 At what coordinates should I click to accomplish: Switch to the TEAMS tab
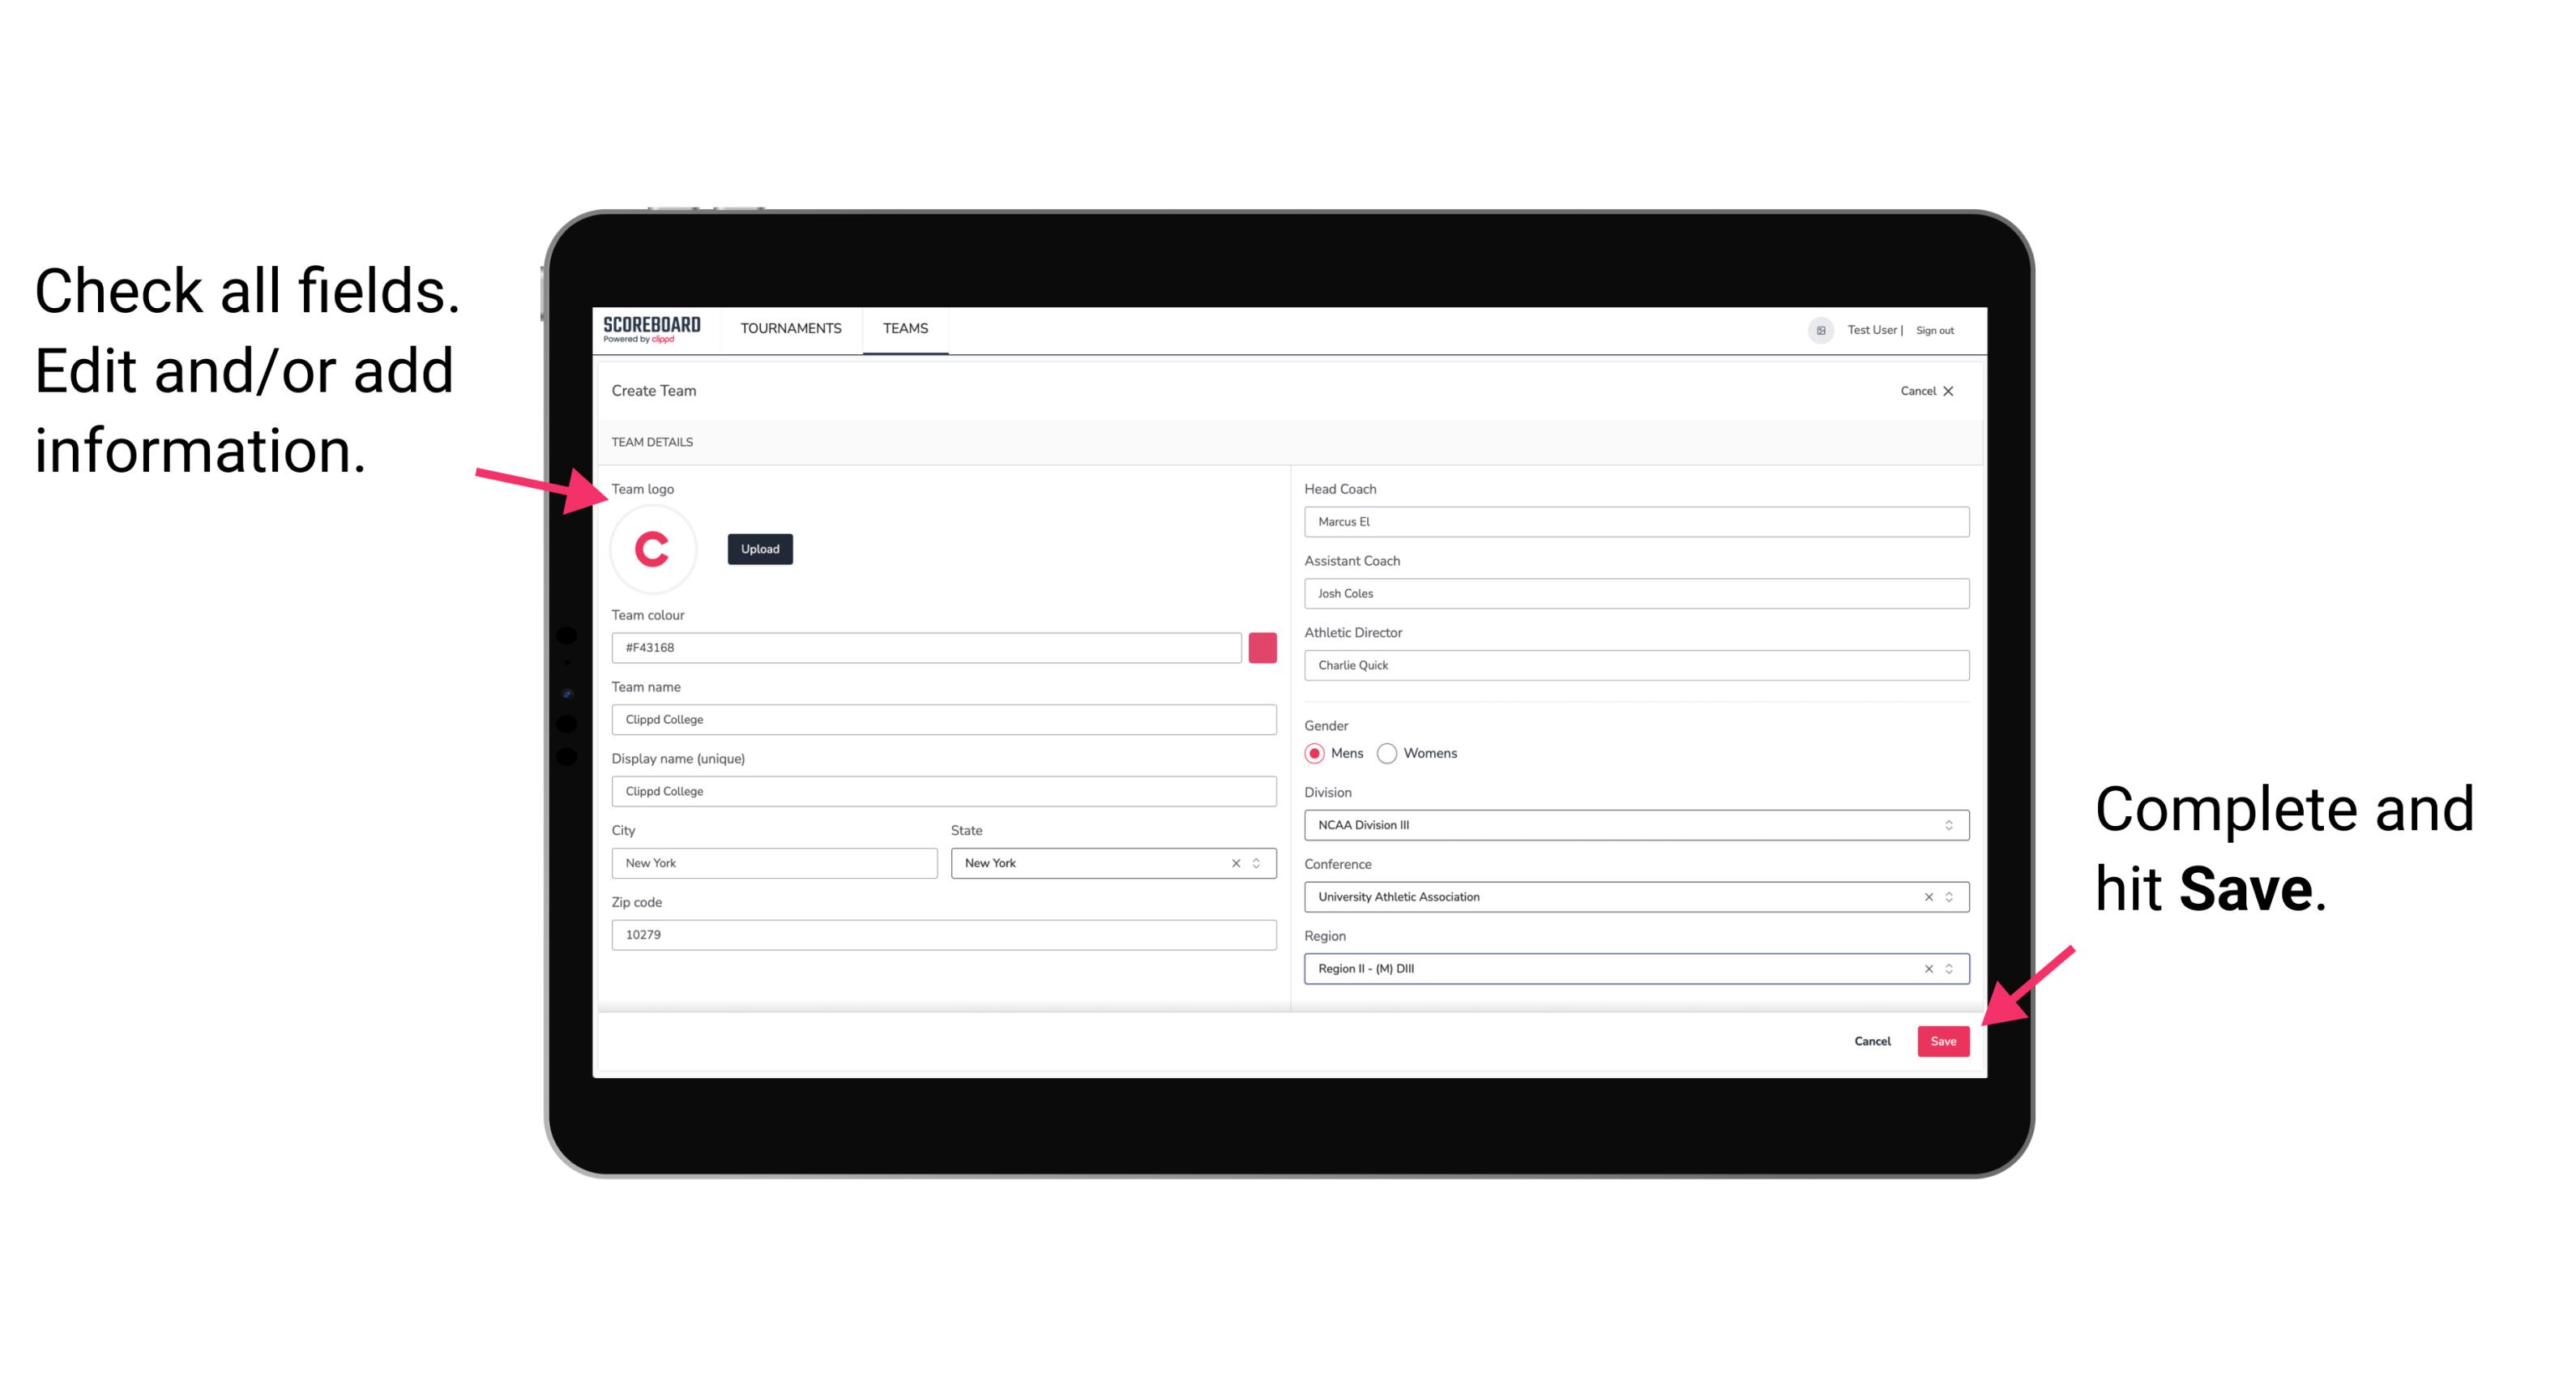[x=906, y=329]
